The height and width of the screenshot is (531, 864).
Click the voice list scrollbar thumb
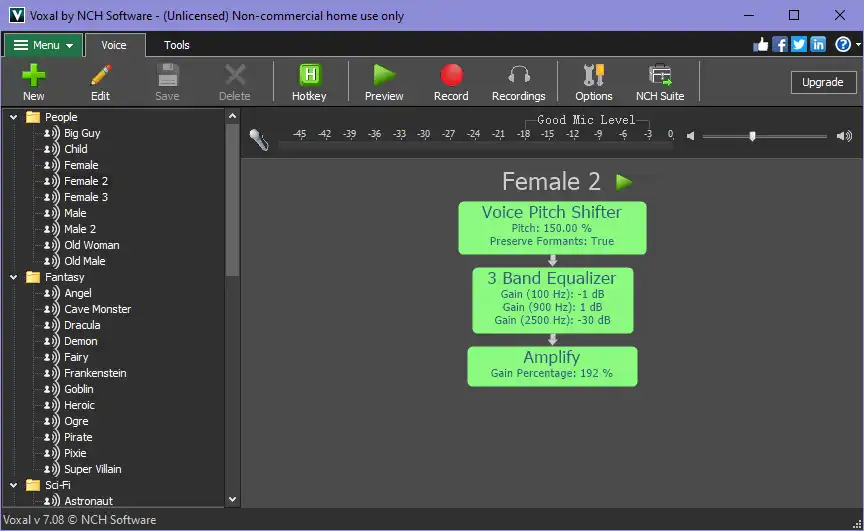point(233,199)
